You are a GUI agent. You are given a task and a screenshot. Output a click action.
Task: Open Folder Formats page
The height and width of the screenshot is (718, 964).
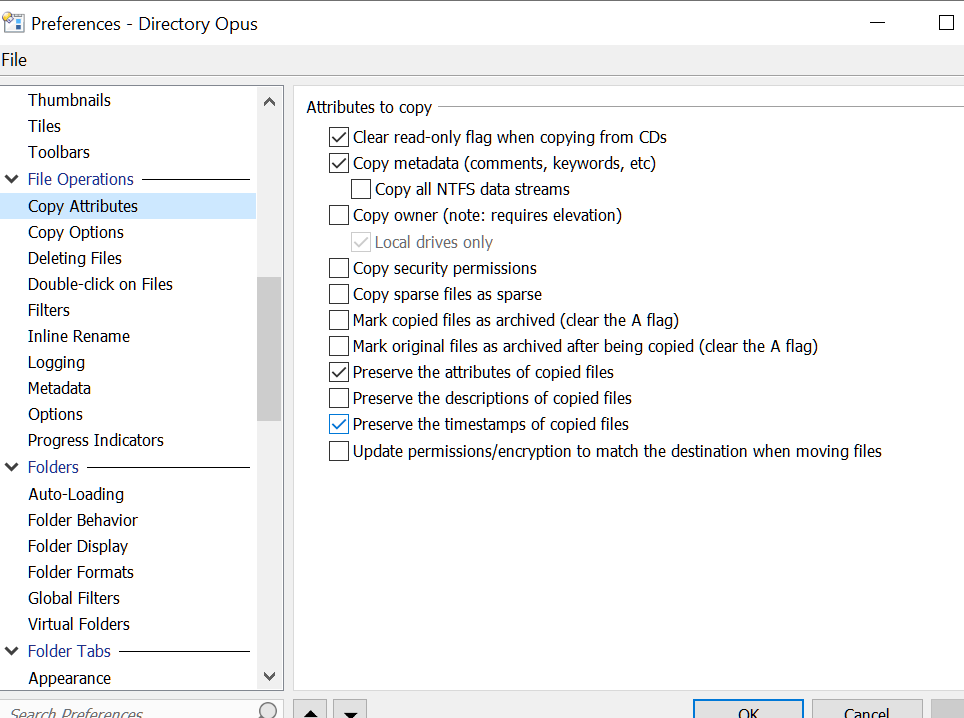(81, 572)
